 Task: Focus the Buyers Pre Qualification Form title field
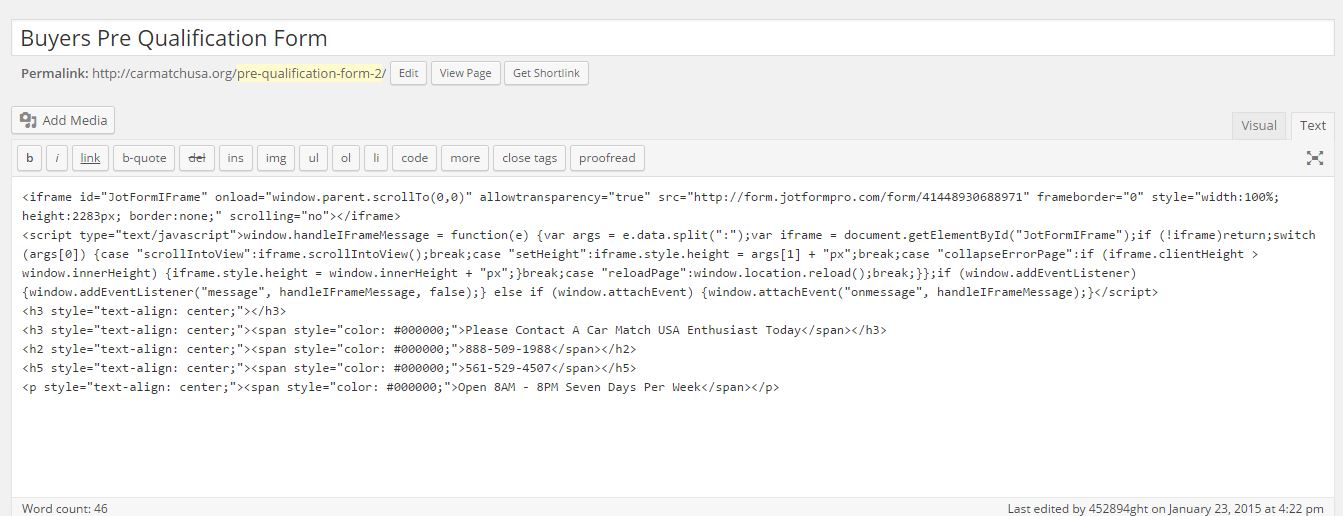coord(671,39)
